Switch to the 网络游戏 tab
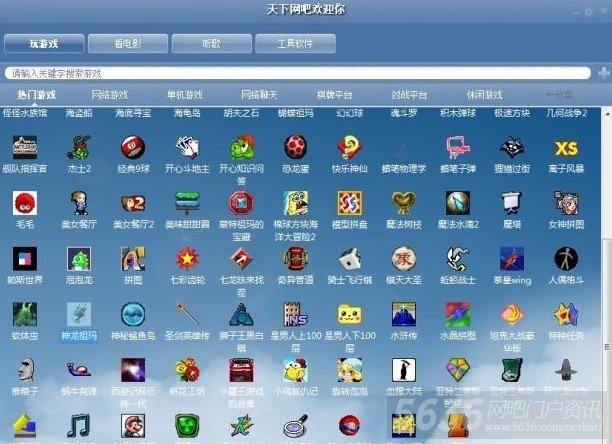The image size is (612, 444). pyautogui.click(x=110, y=94)
